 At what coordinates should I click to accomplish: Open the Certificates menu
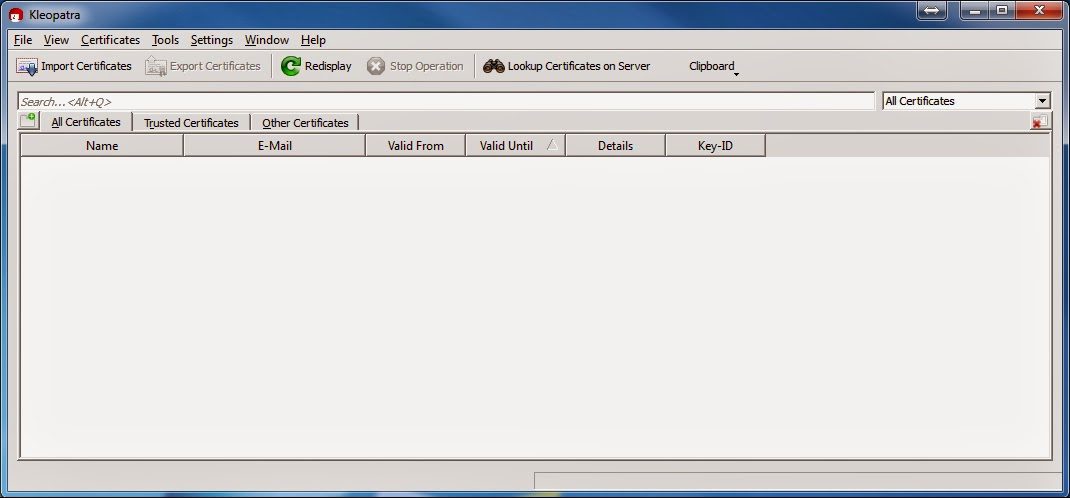110,40
